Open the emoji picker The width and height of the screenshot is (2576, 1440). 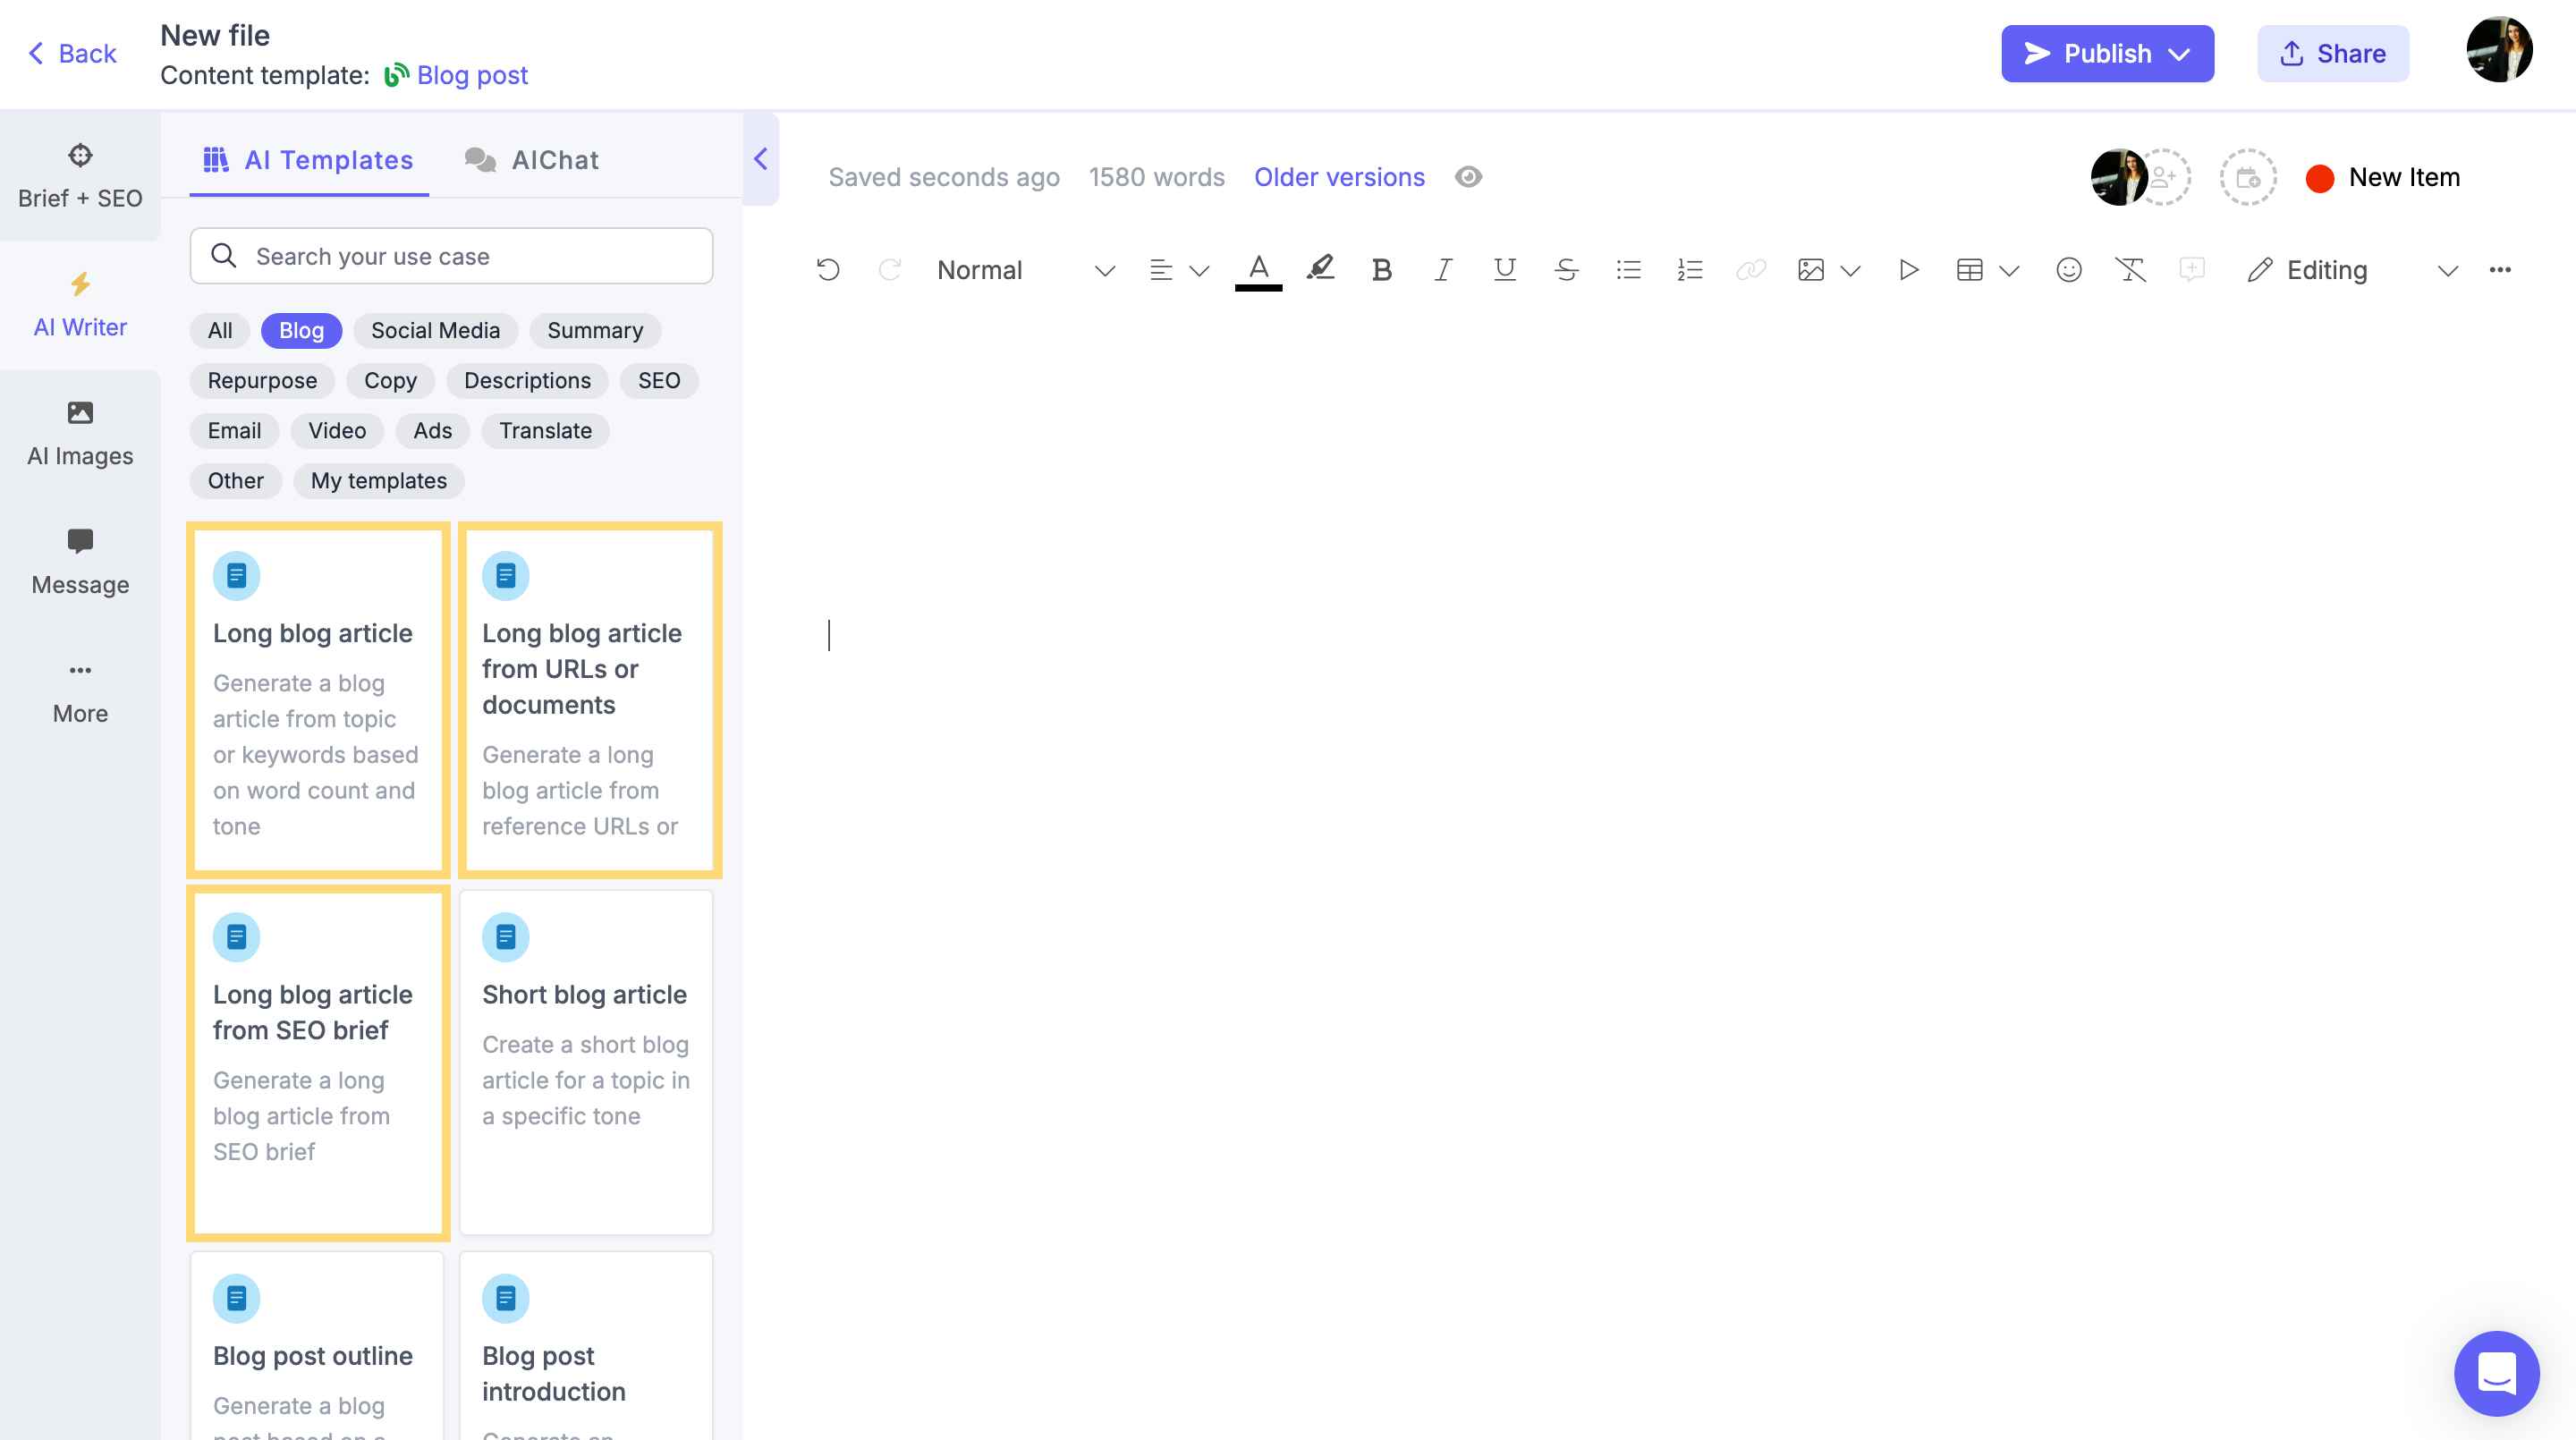pyautogui.click(x=2068, y=270)
